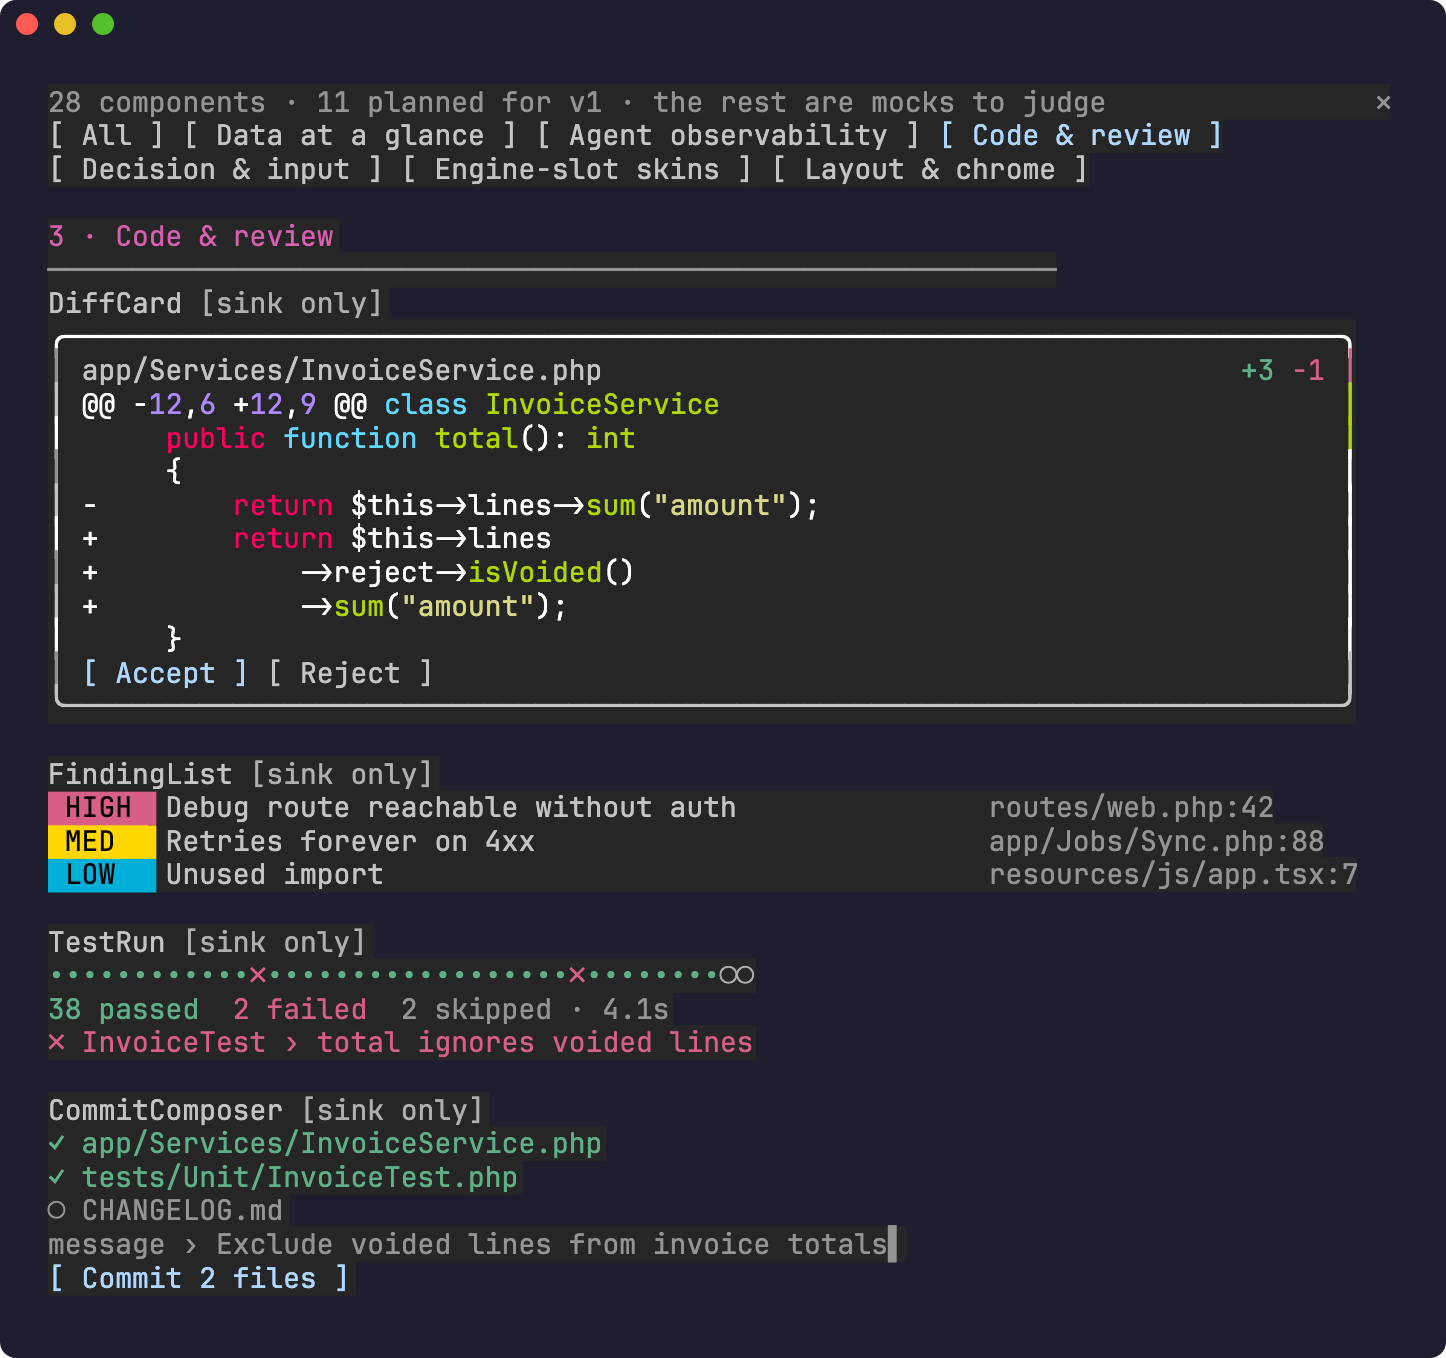Accept the InvoiceService diff
This screenshot has height=1358, width=1446.
click(165, 673)
